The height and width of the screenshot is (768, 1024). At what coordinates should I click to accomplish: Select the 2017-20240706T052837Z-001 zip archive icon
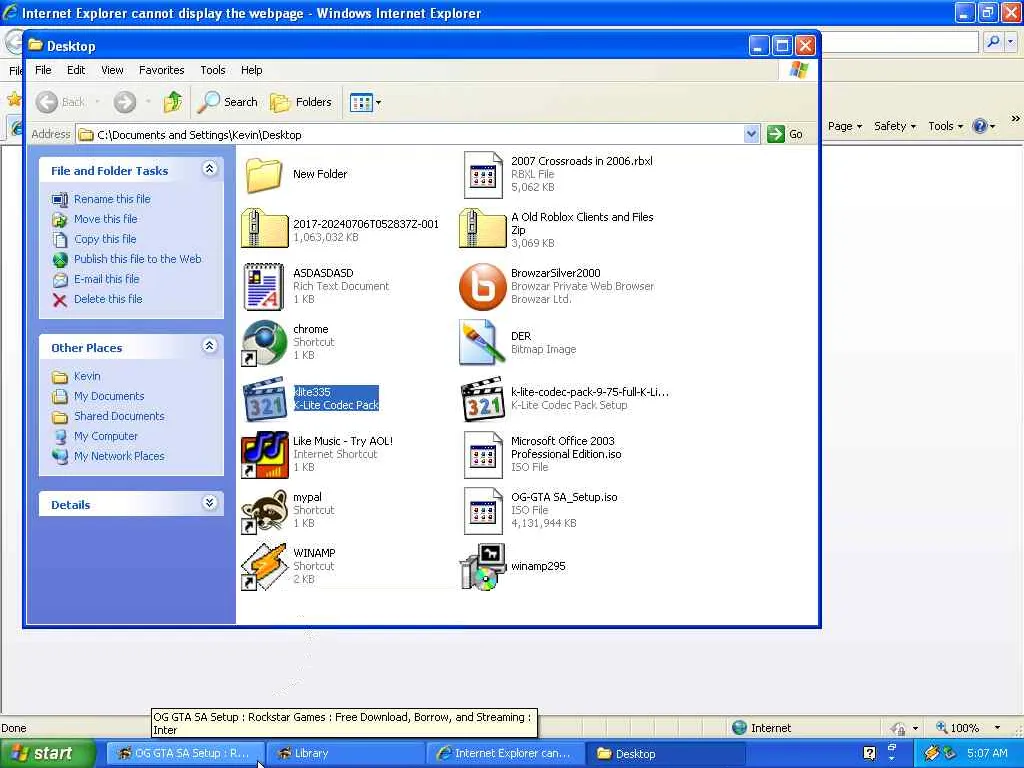click(x=264, y=229)
